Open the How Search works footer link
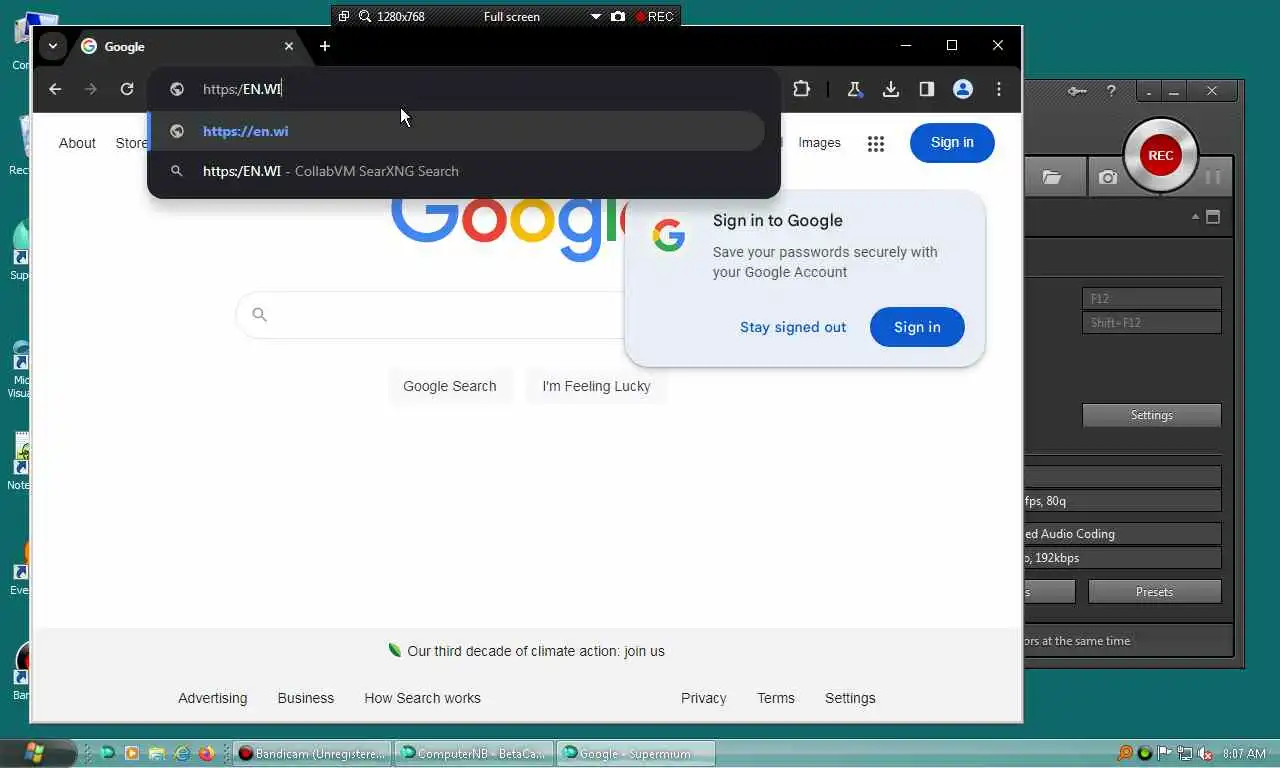The height and width of the screenshot is (768, 1280). tap(422, 698)
